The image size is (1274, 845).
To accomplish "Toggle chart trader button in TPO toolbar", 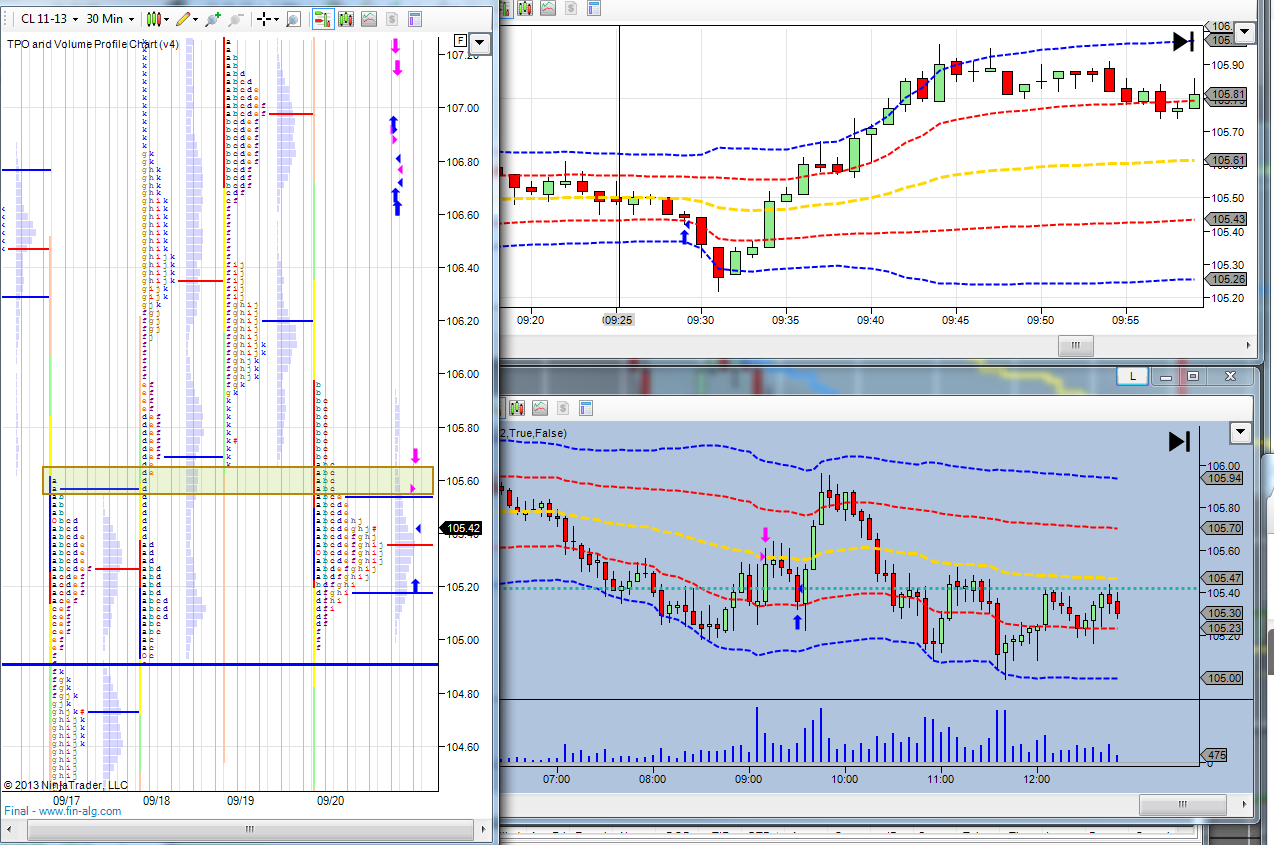I will coord(322,19).
